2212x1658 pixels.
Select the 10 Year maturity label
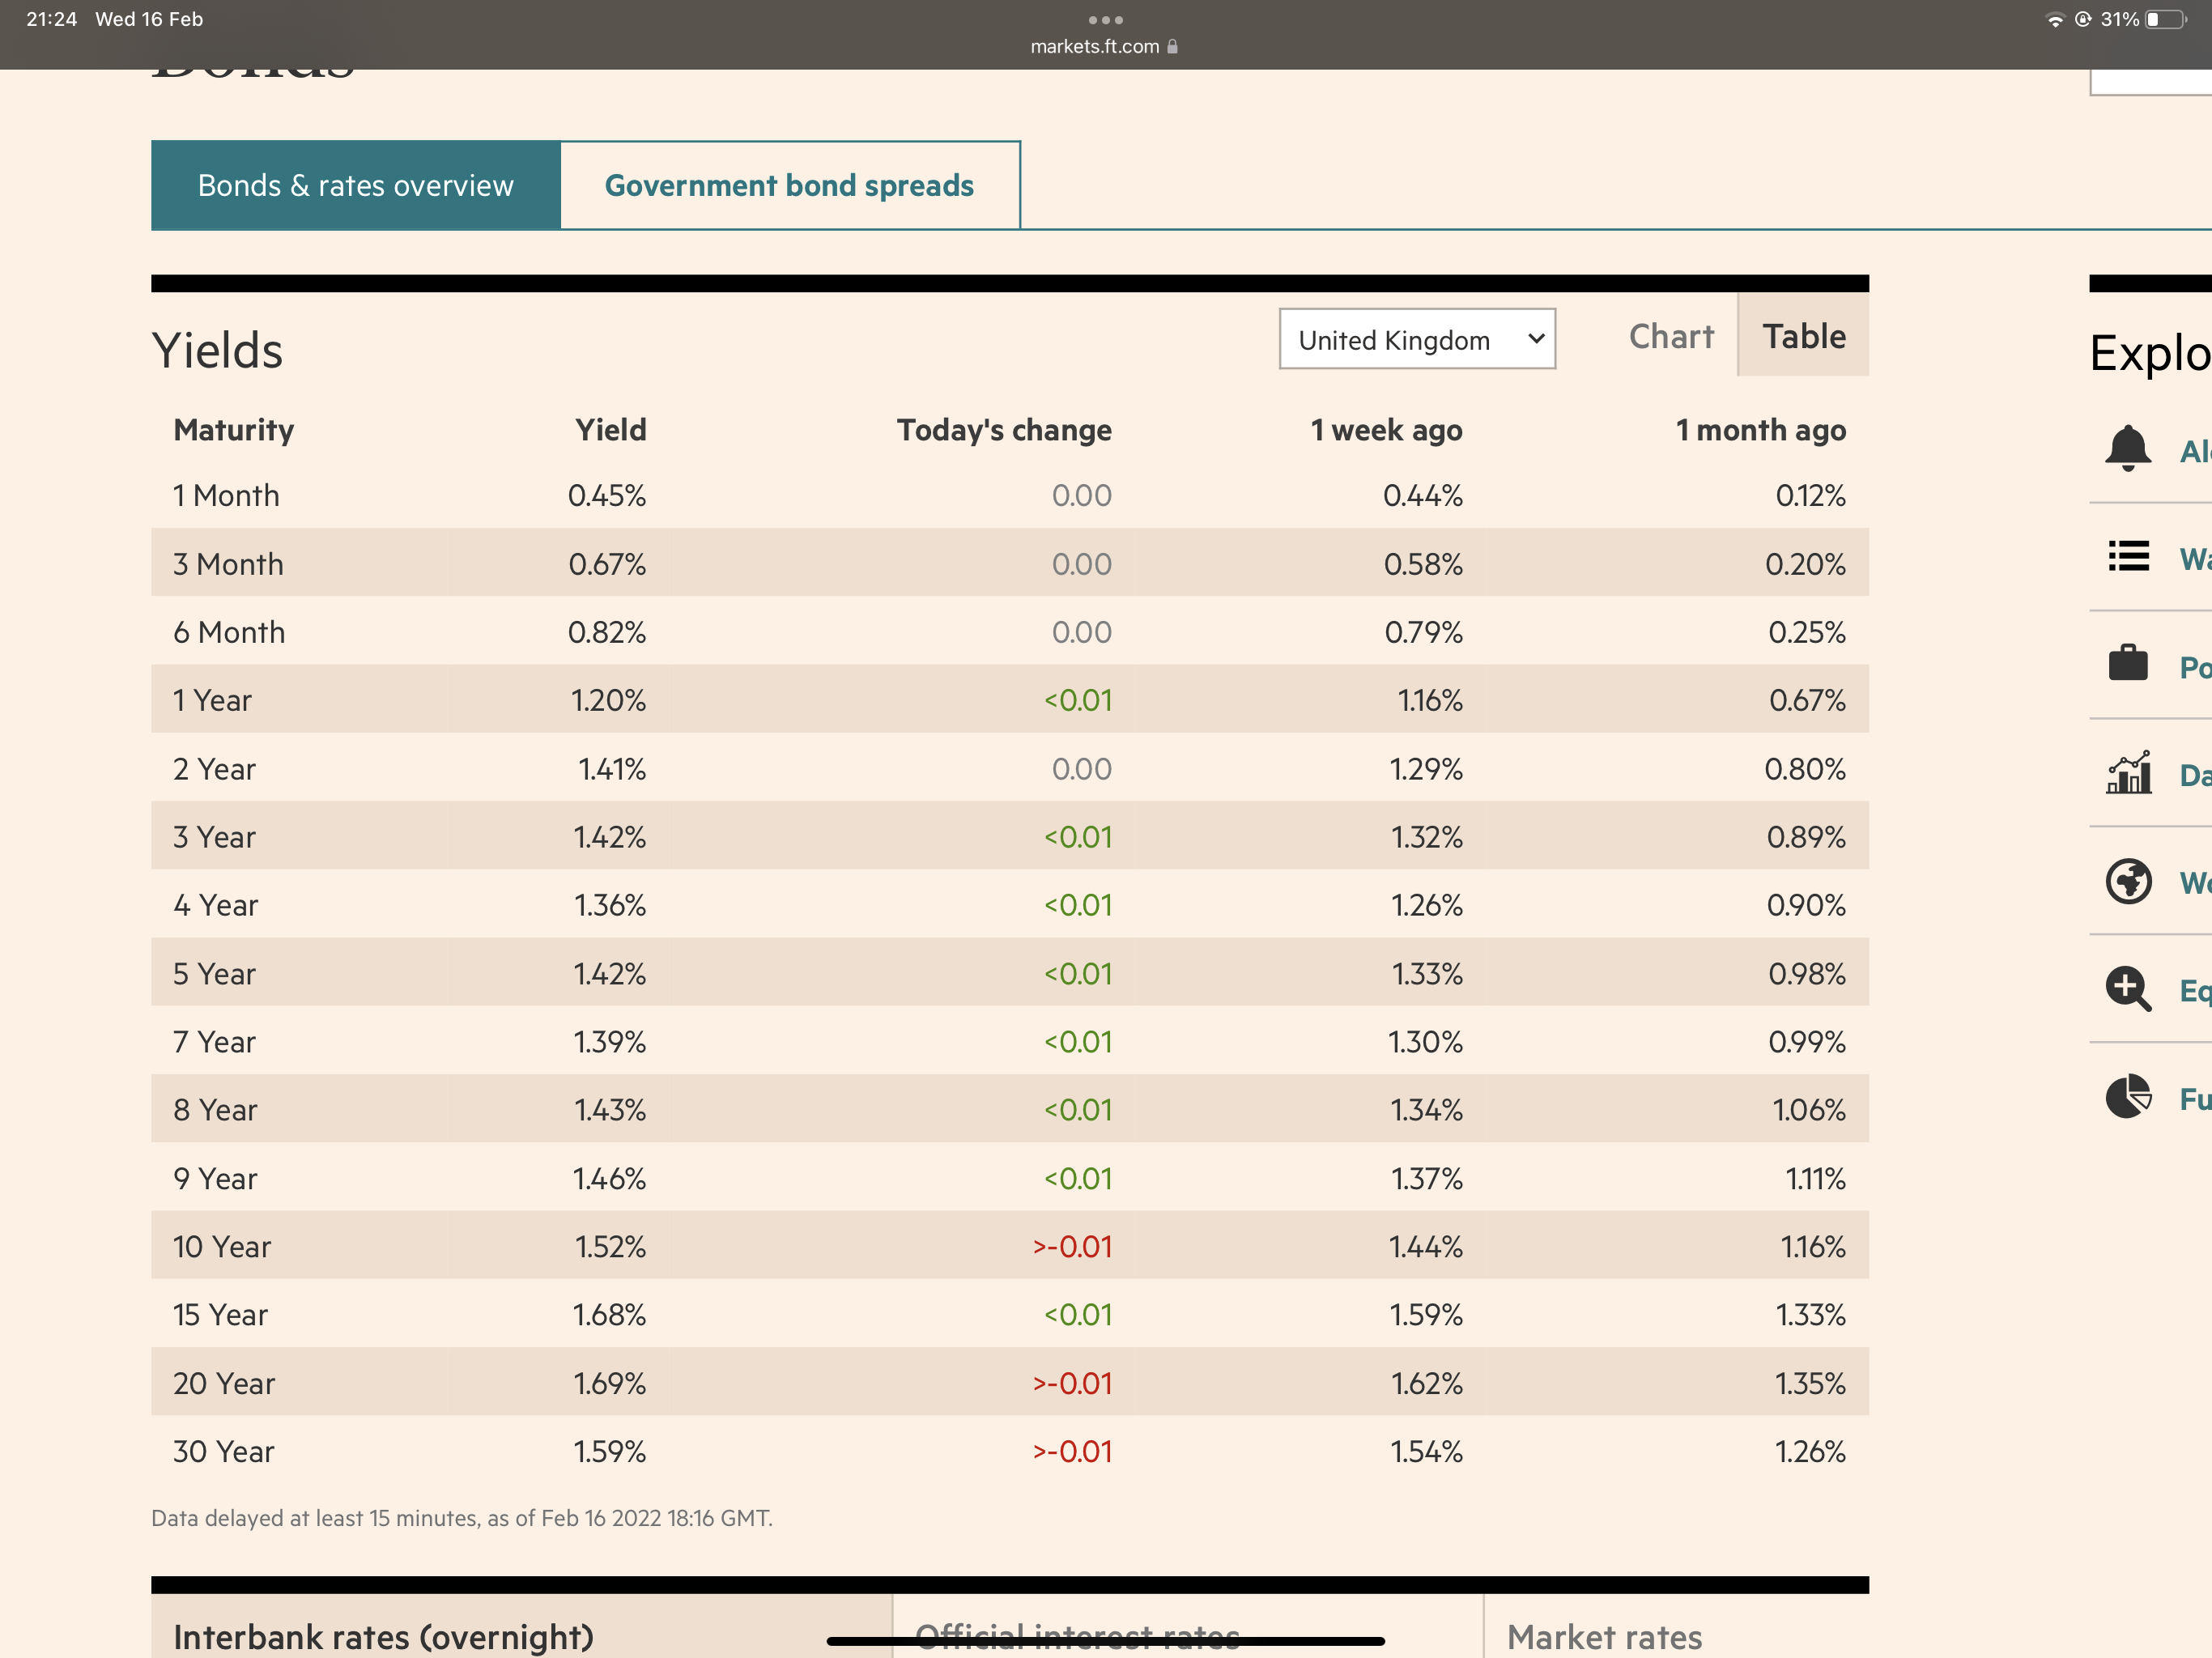click(222, 1246)
